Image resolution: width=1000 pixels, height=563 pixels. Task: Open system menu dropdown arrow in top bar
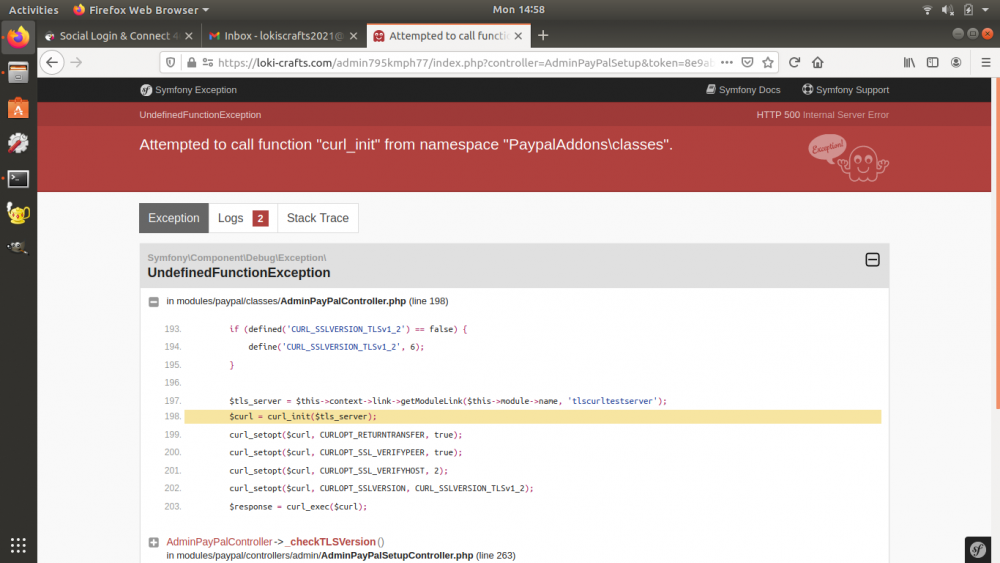pos(986,10)
